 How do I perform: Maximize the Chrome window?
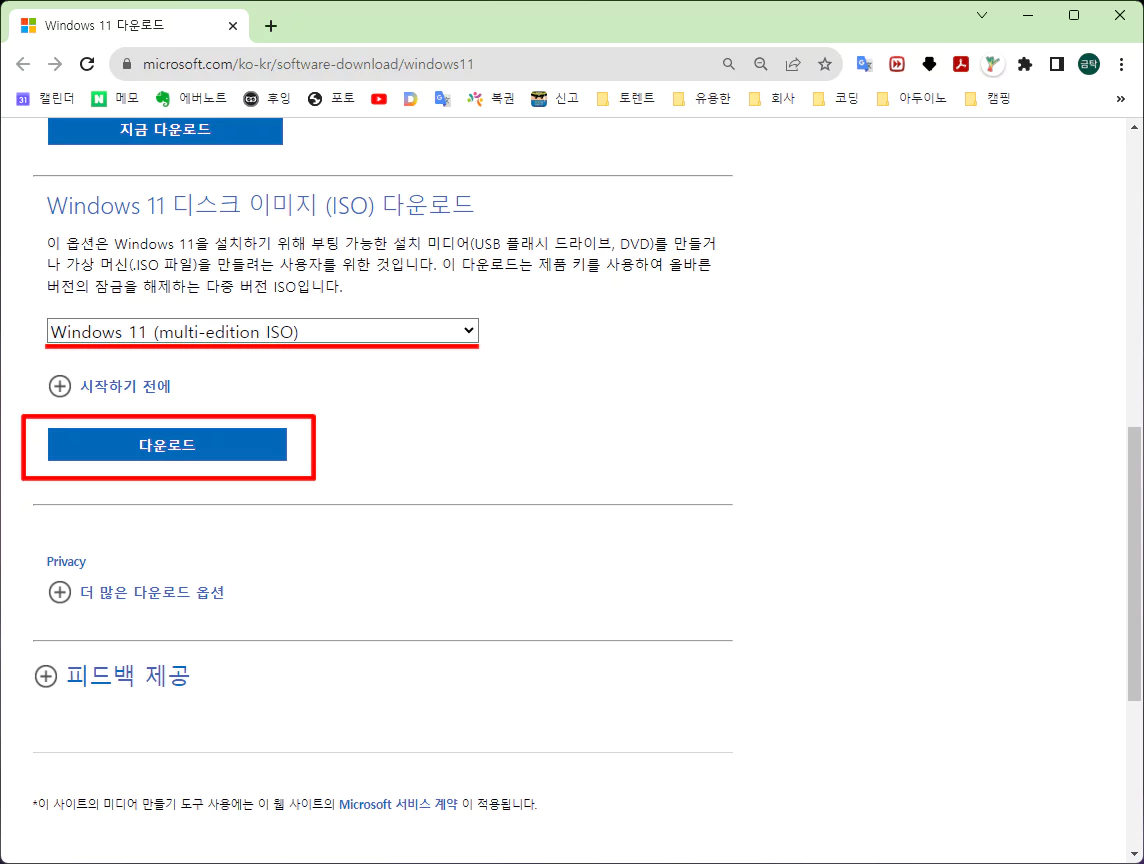[1074, 15]
